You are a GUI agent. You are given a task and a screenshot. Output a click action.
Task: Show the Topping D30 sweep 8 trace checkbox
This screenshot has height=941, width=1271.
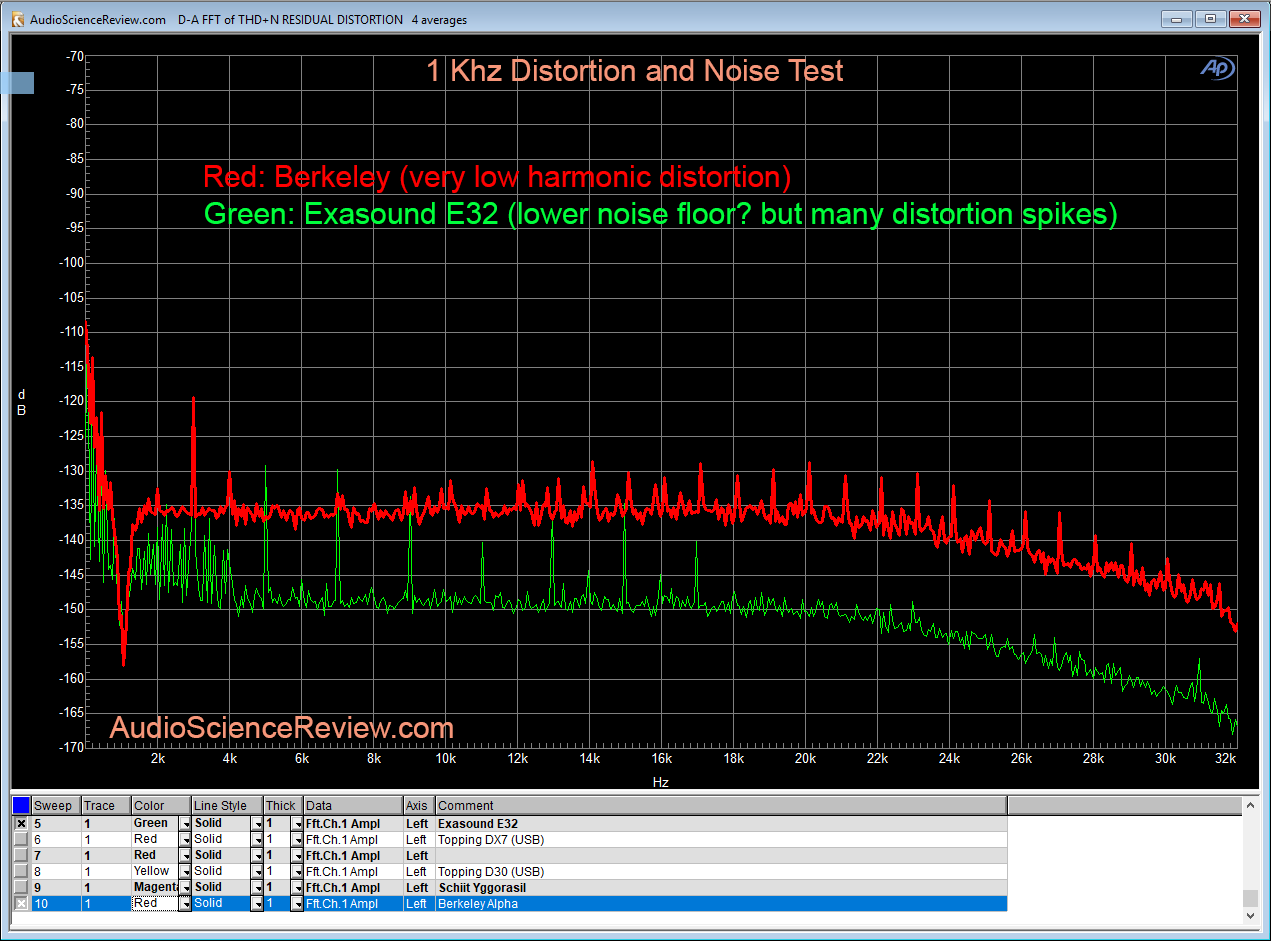[21, 871]
